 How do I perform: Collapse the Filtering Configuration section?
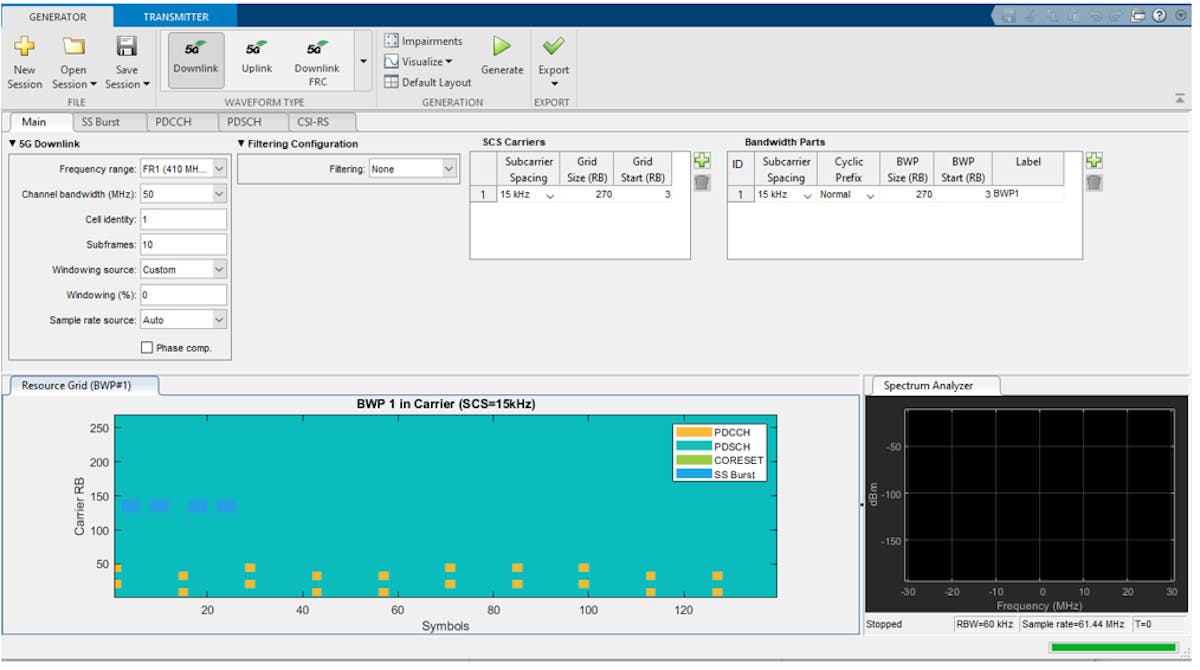click(240, 143)
